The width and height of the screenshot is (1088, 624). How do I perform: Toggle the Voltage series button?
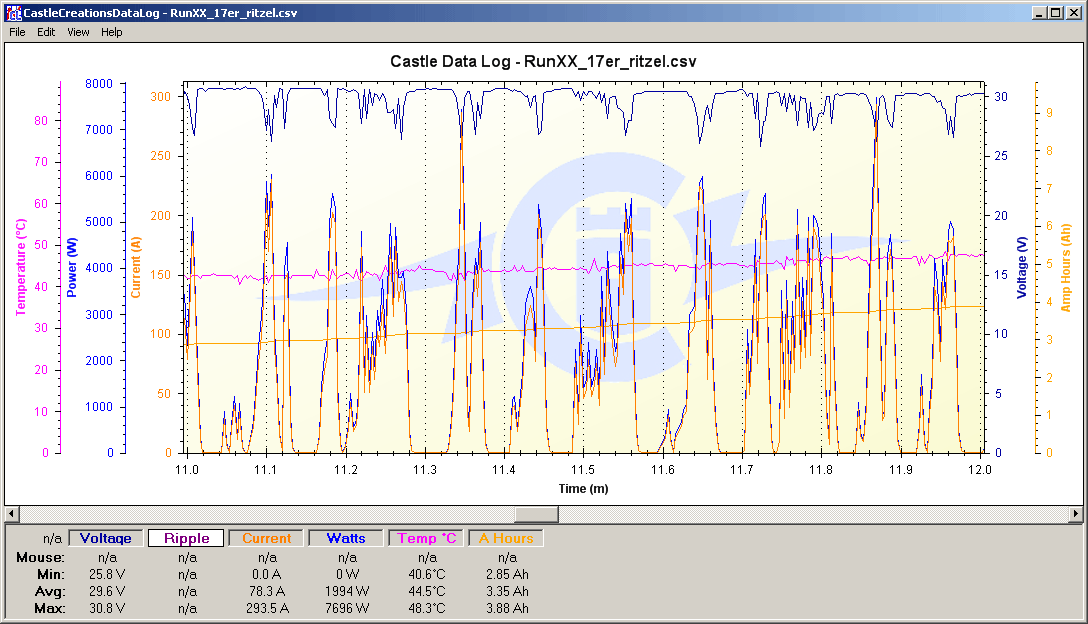point(105,538)
